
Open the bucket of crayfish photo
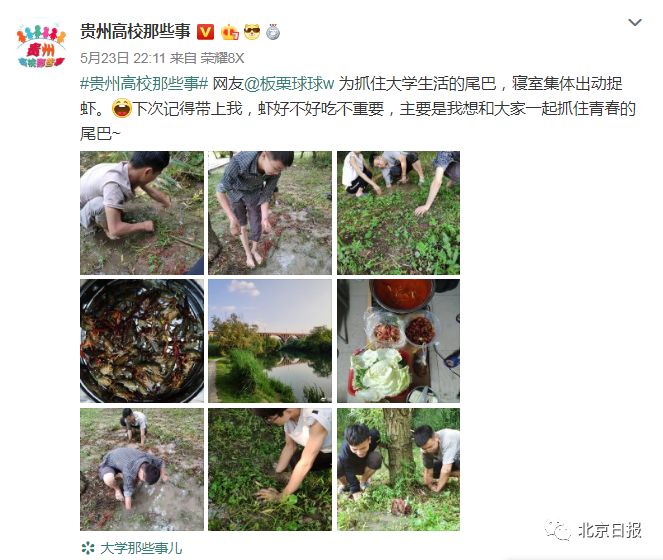tap(142, 341)
